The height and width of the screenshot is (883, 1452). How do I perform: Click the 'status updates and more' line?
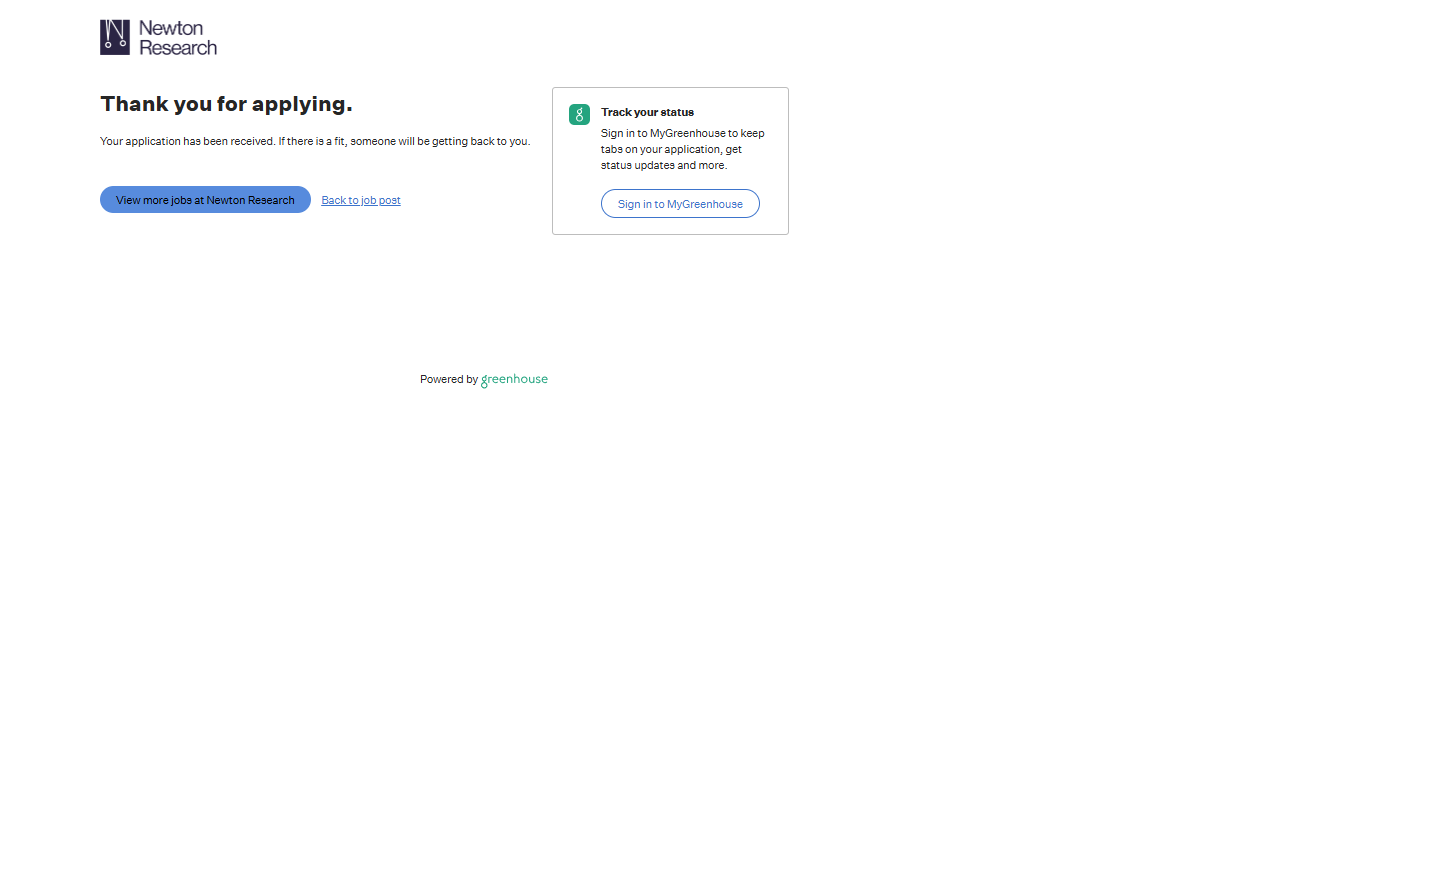pos(663,165)
